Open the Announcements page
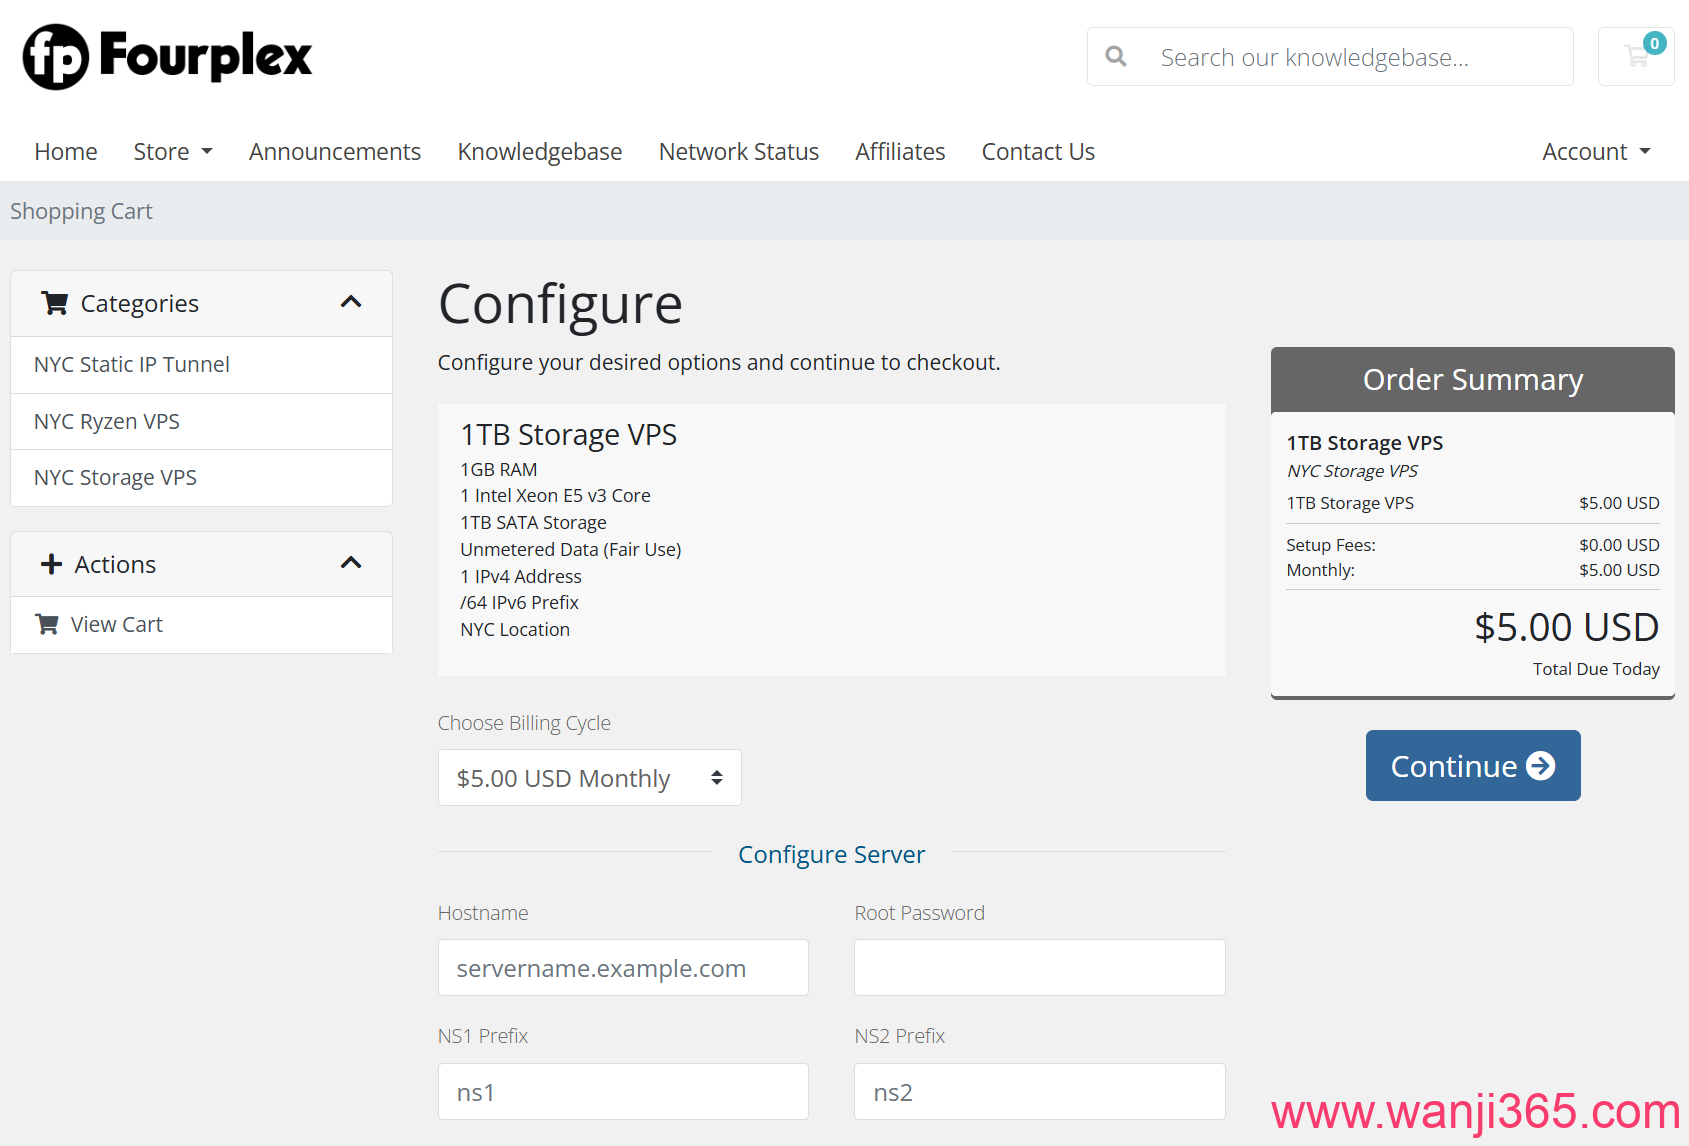 pyautogui.click(x=335, y=151)
